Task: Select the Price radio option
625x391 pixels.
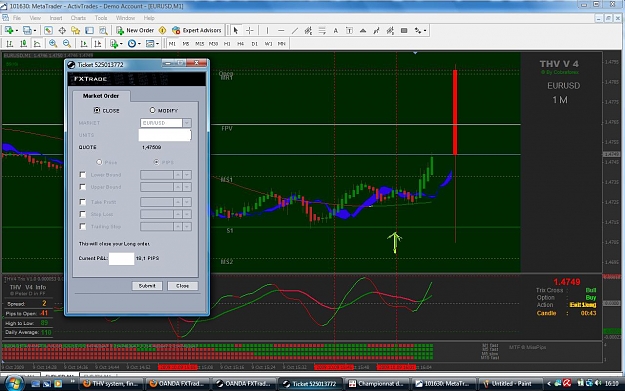Action: 99,162
